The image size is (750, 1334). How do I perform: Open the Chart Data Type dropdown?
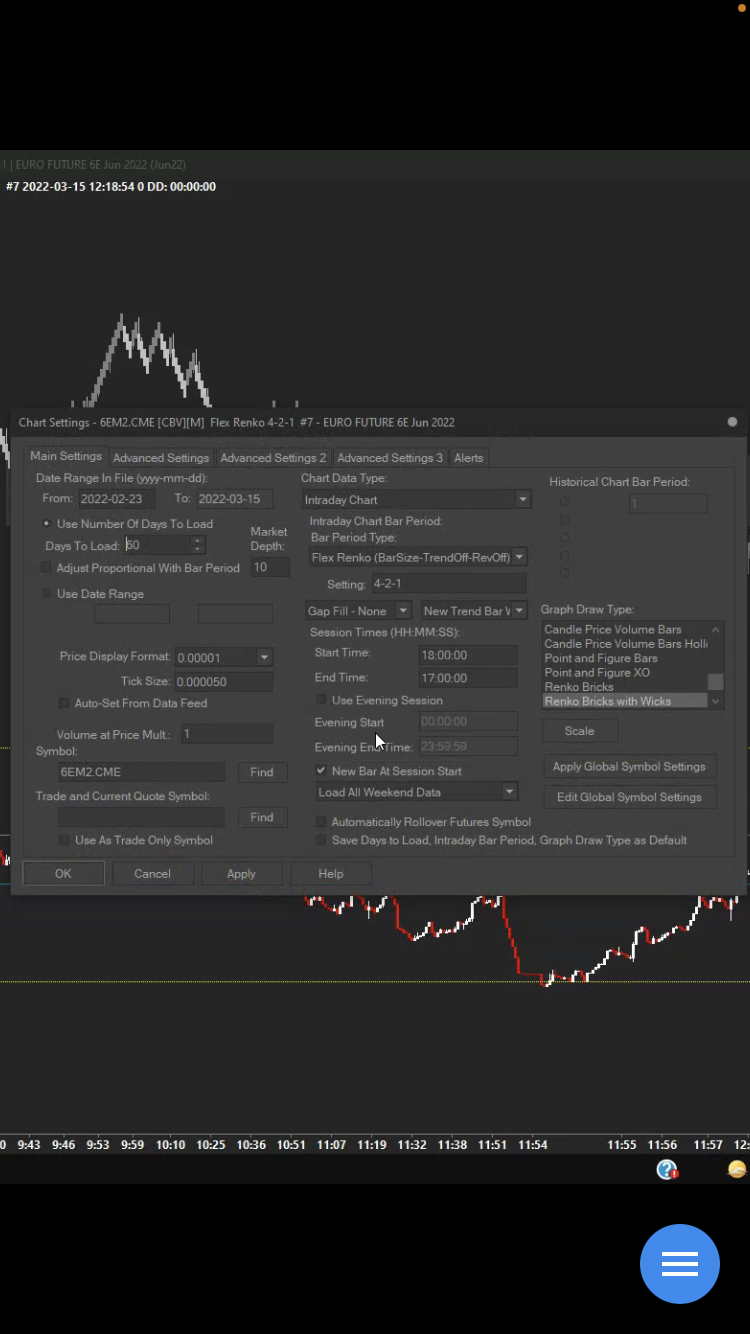523,499
